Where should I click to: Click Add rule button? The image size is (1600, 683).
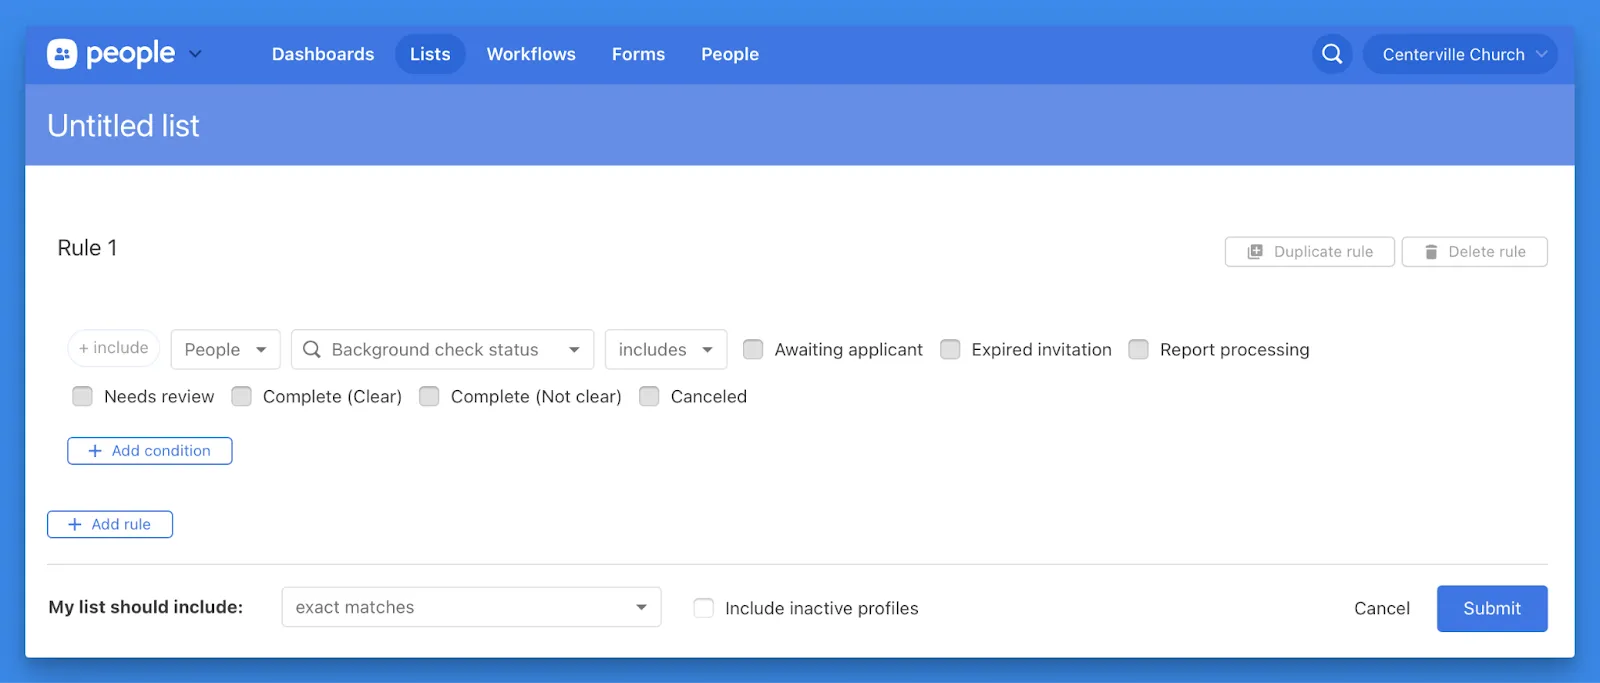(x=110, y=524)
